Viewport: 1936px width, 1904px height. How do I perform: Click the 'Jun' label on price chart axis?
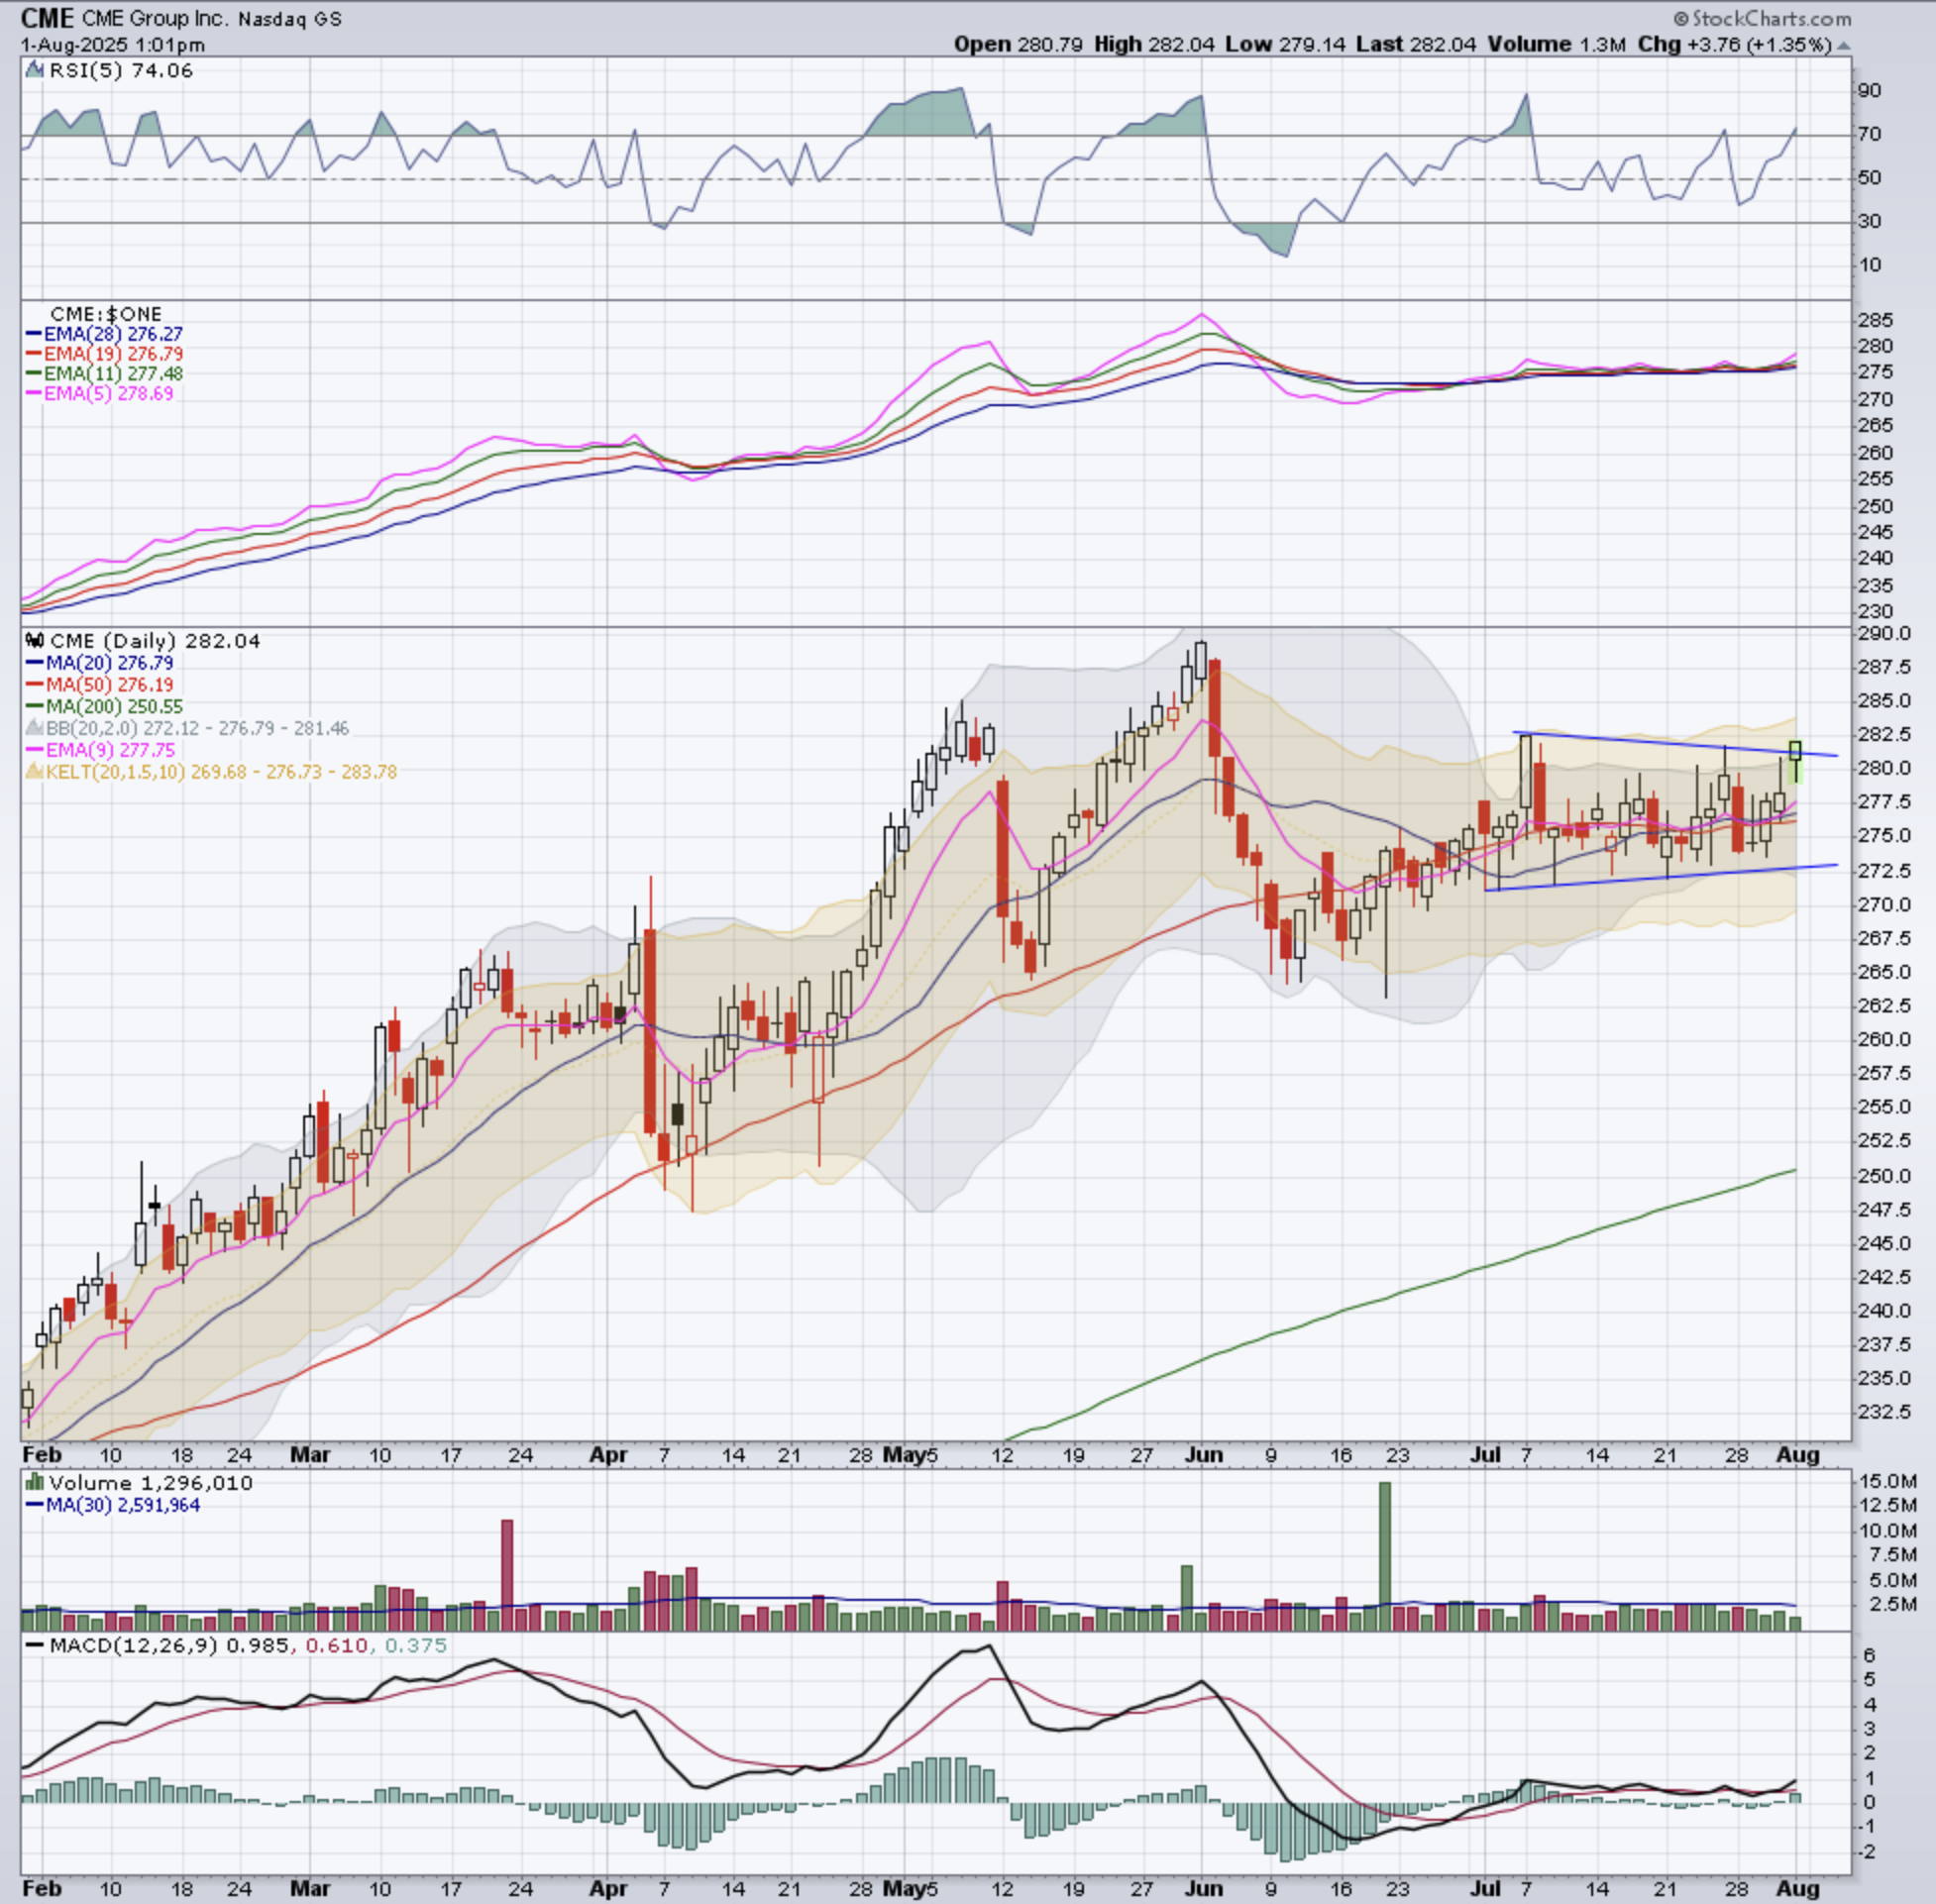point(1204,1455)
